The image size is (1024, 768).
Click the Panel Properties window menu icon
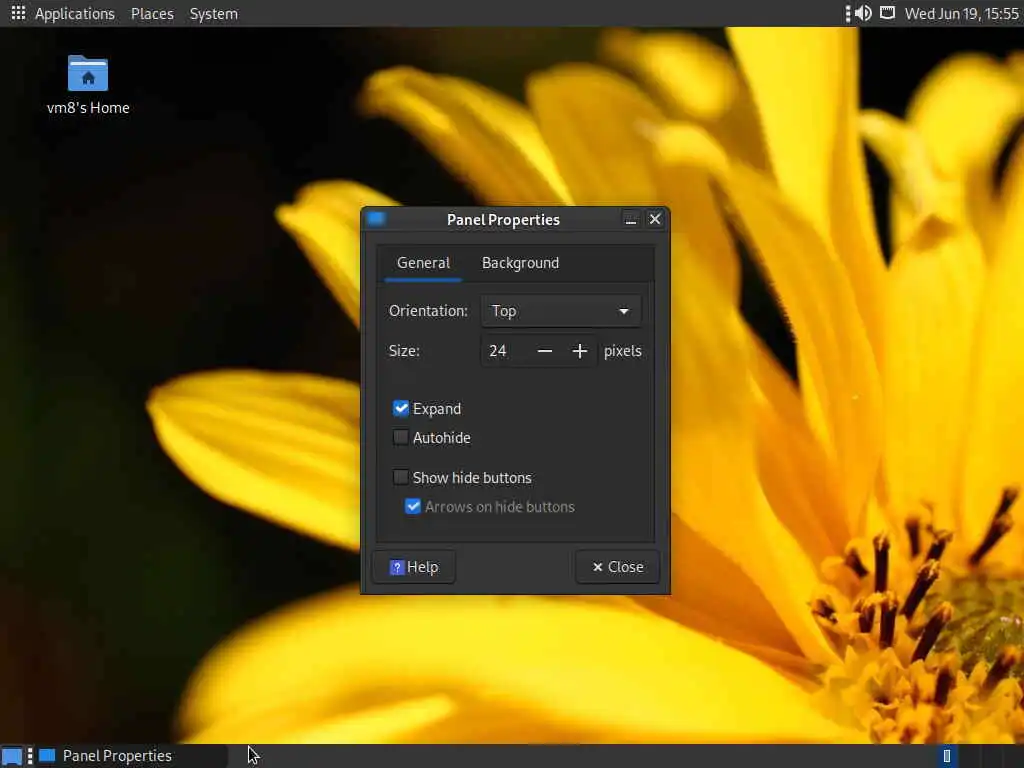point(376,219)
